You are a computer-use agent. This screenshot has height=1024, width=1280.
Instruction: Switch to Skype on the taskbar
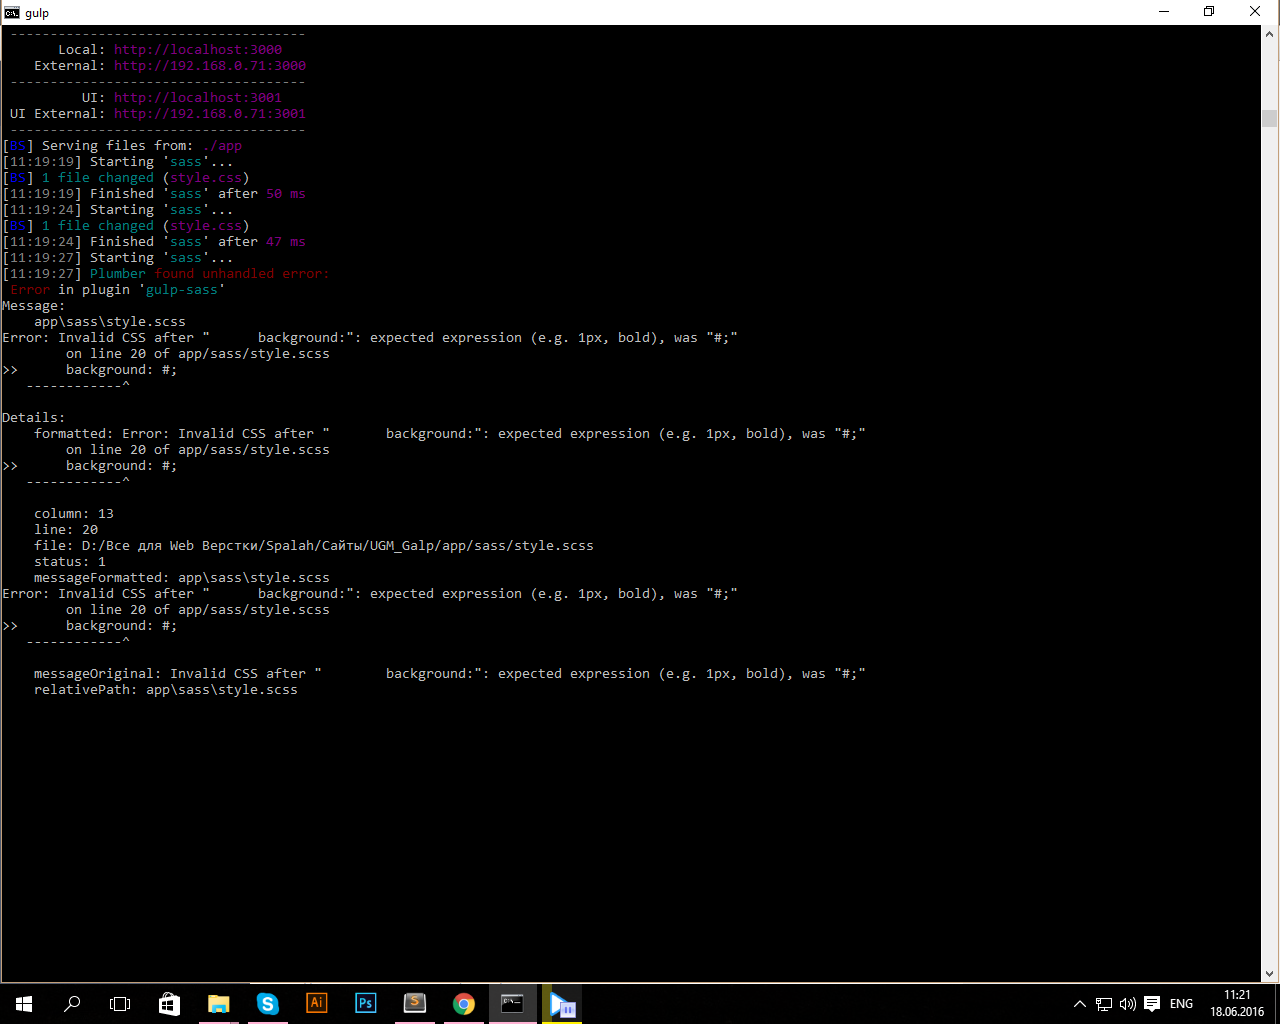pos(267,1004)
